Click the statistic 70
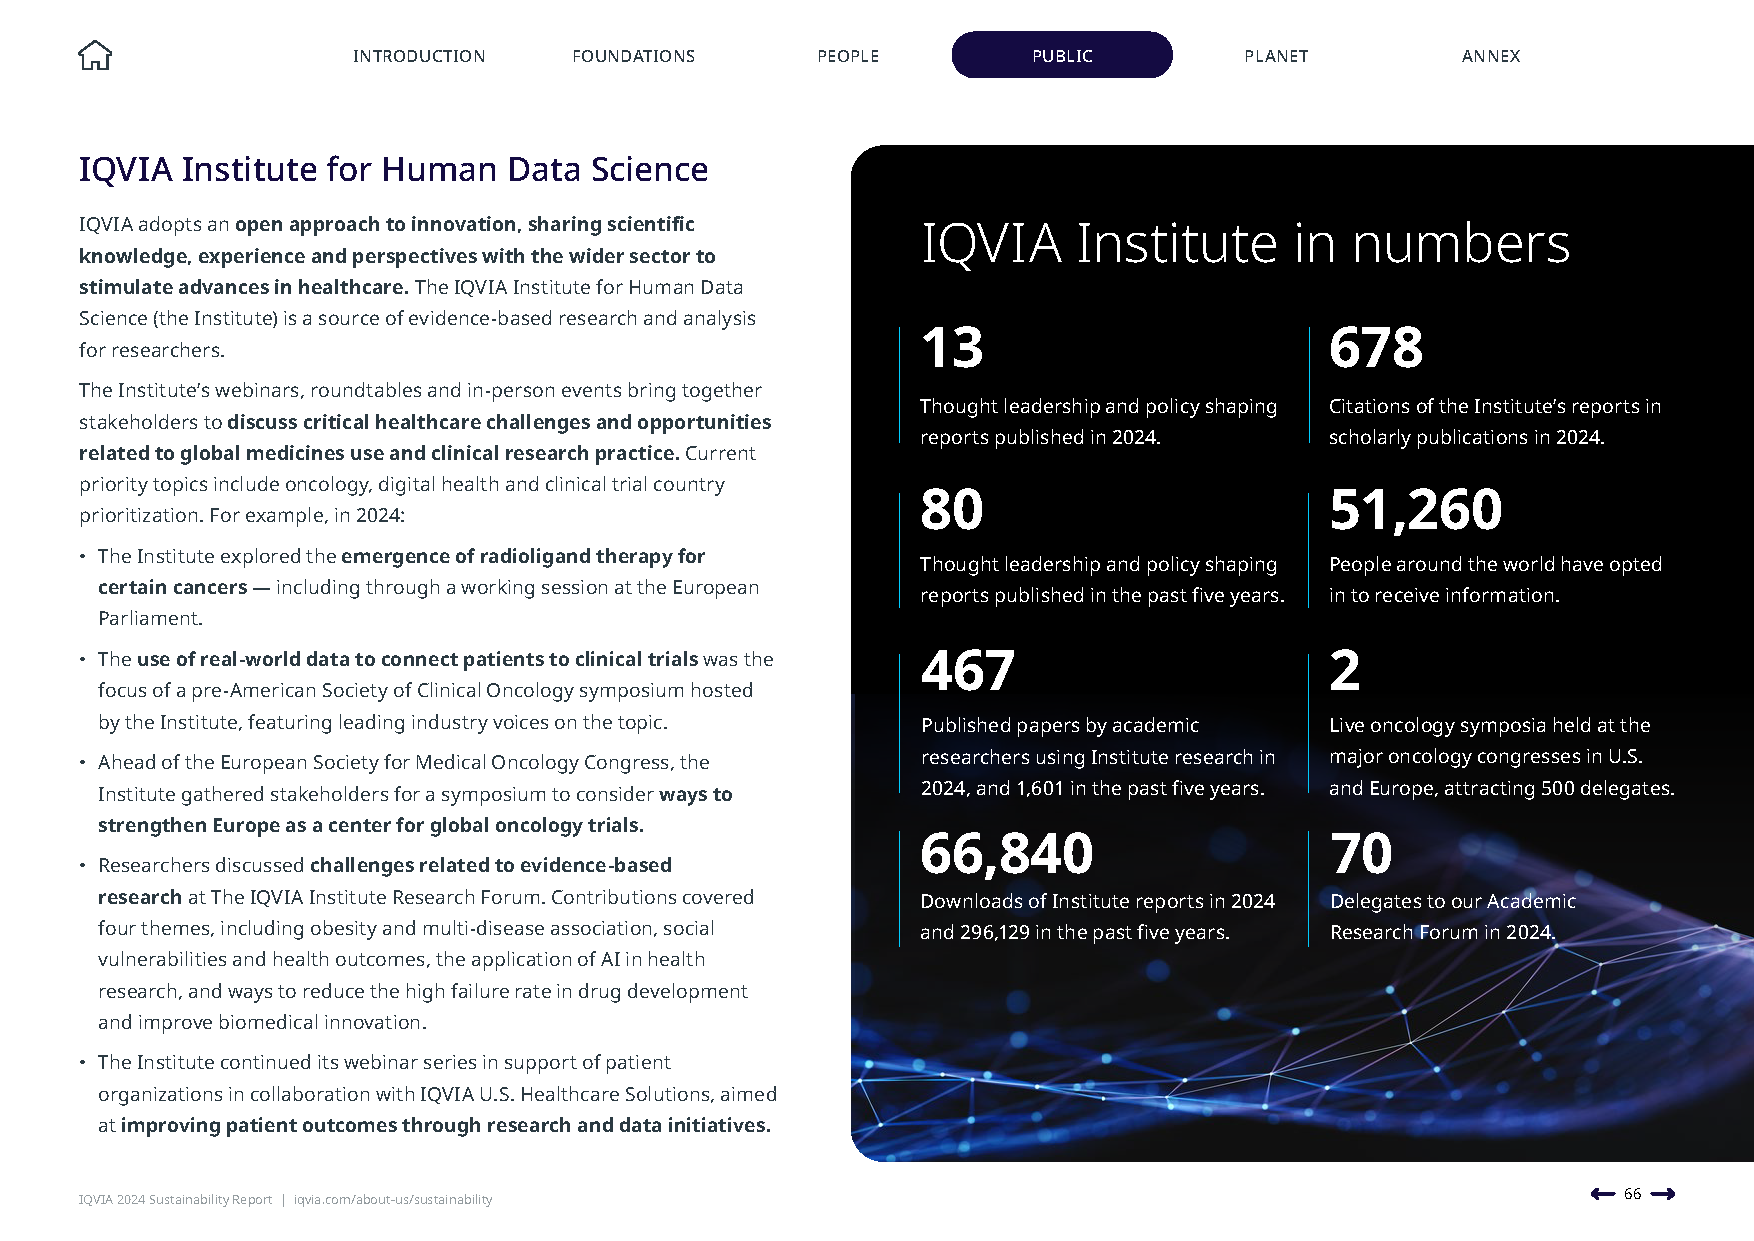The image size is (1754, 1241). coord(1361,853)
